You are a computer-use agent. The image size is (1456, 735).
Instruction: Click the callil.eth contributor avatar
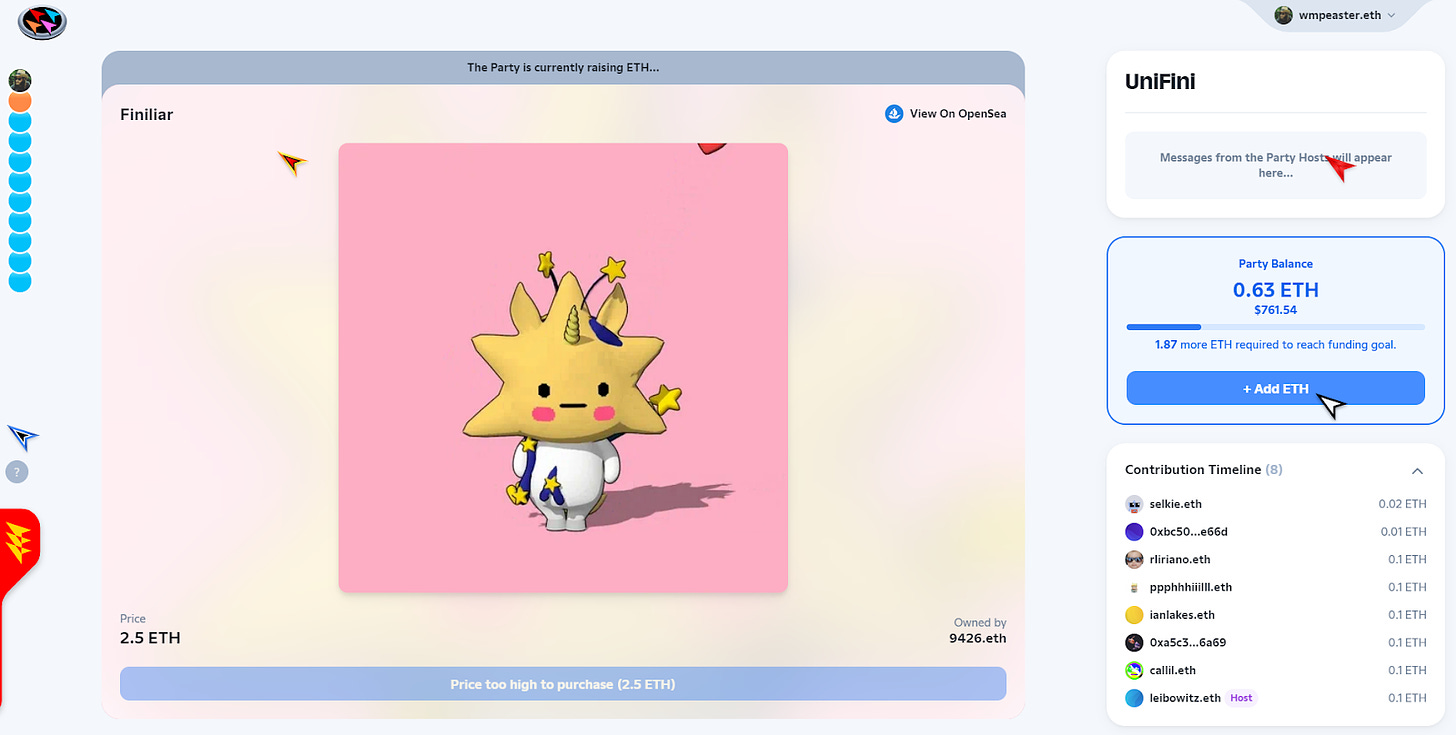click(1134, 671)
